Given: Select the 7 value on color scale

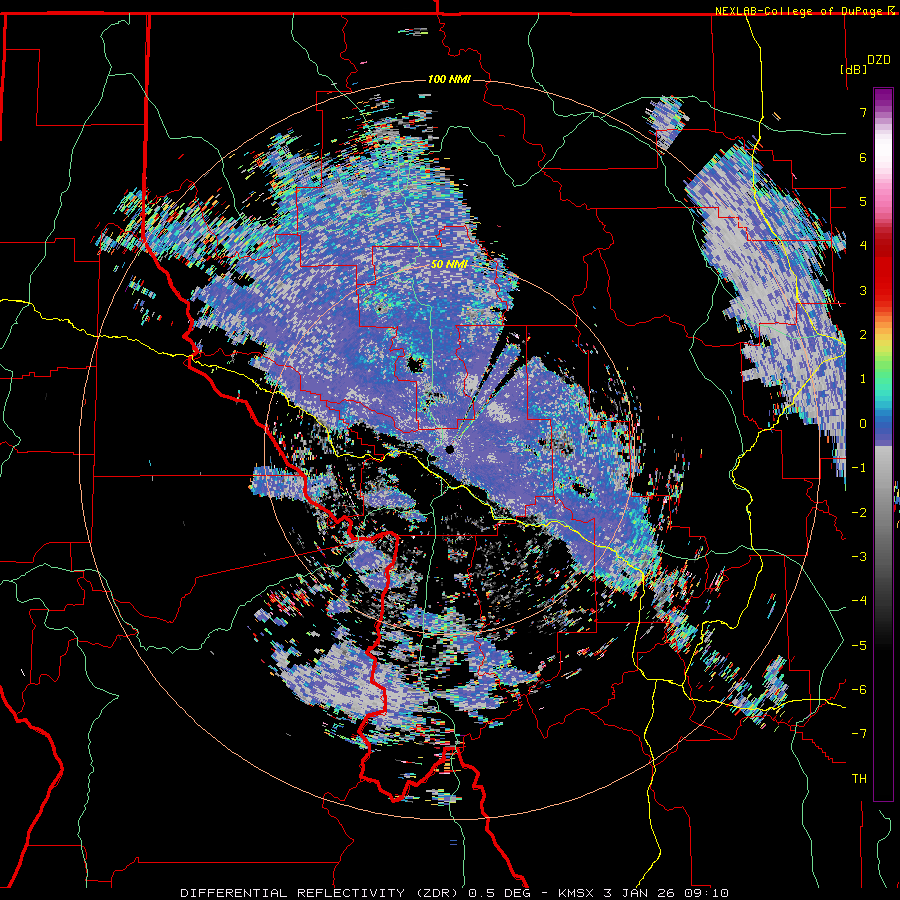Looking at the screenshot, I should [x=863, y=112].
